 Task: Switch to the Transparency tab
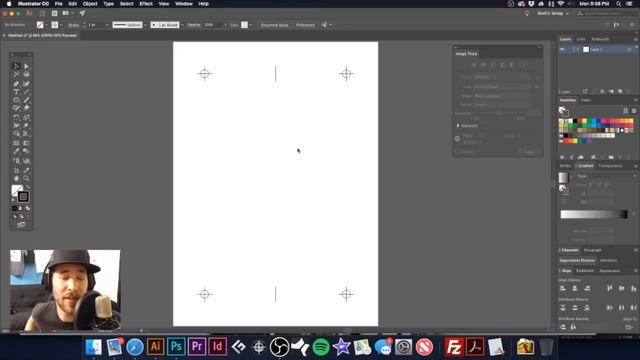610,166
